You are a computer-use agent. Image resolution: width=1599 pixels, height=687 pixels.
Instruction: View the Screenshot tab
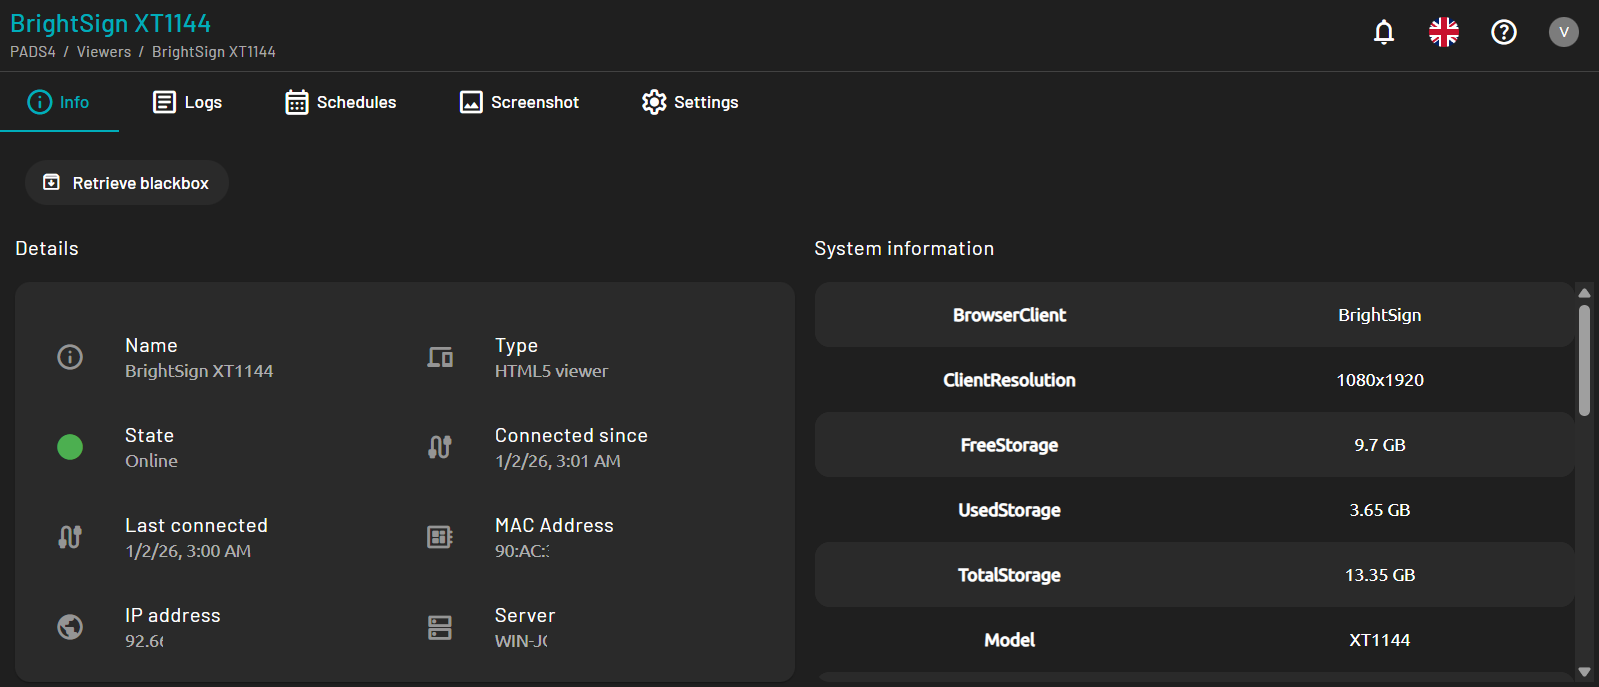point(519,102)
